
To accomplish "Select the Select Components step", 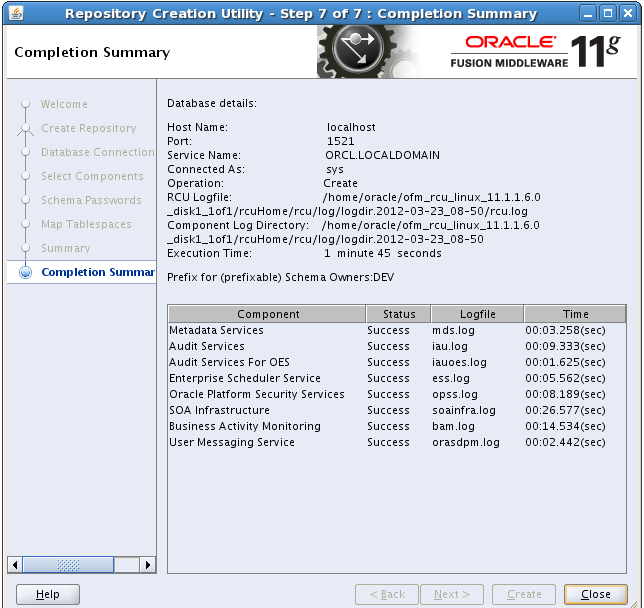I will (x=92, y=176).
